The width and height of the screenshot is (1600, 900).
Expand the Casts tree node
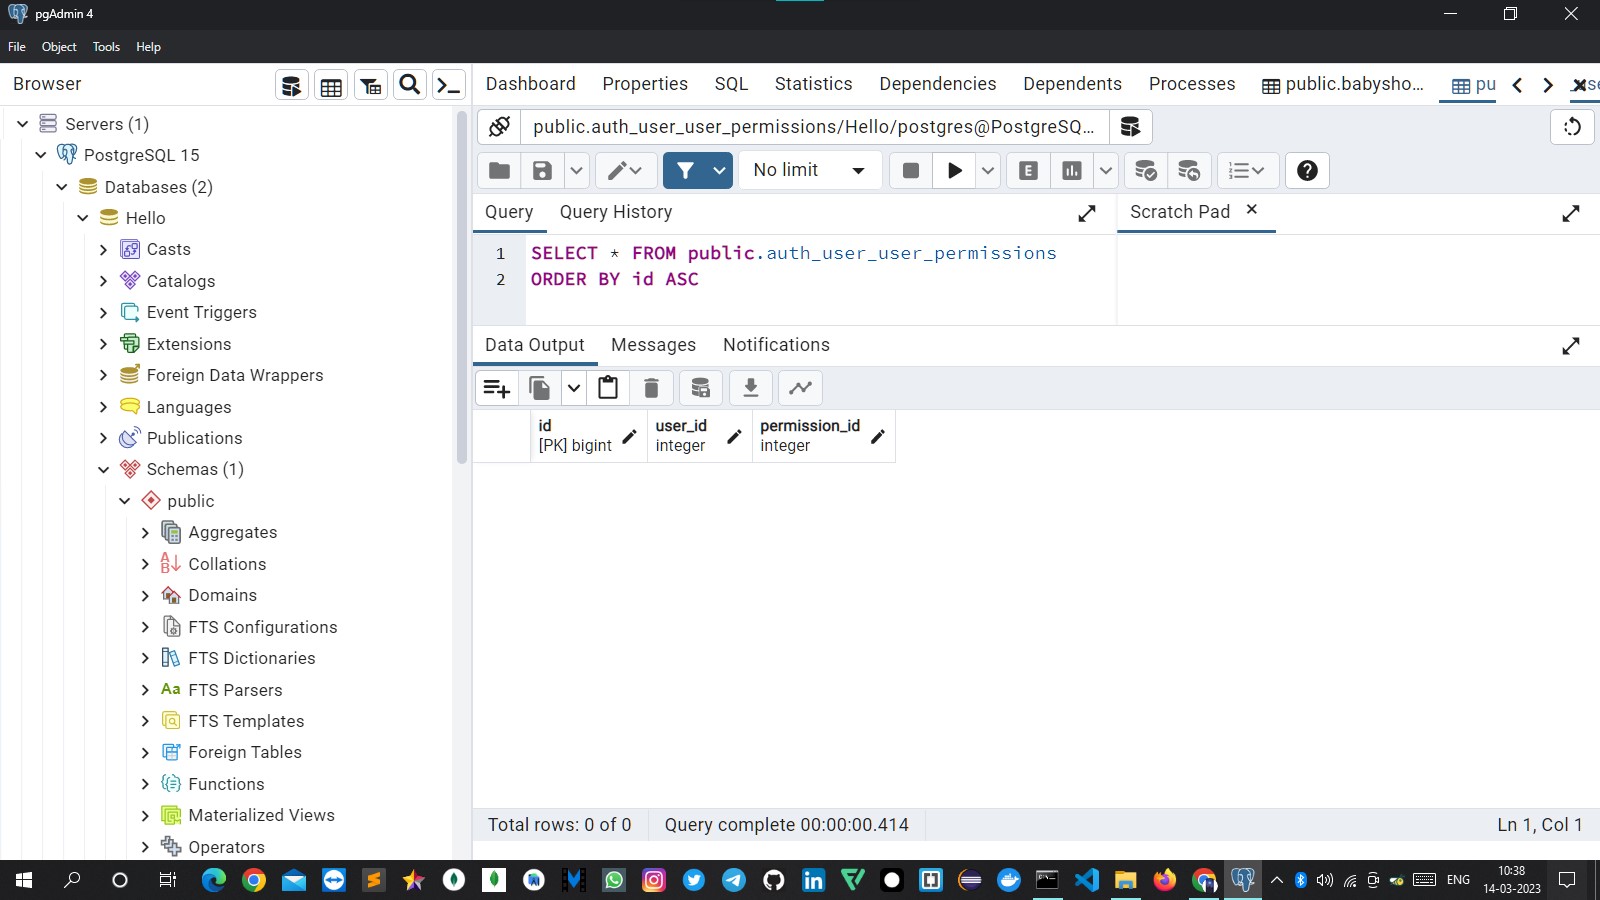103,250
